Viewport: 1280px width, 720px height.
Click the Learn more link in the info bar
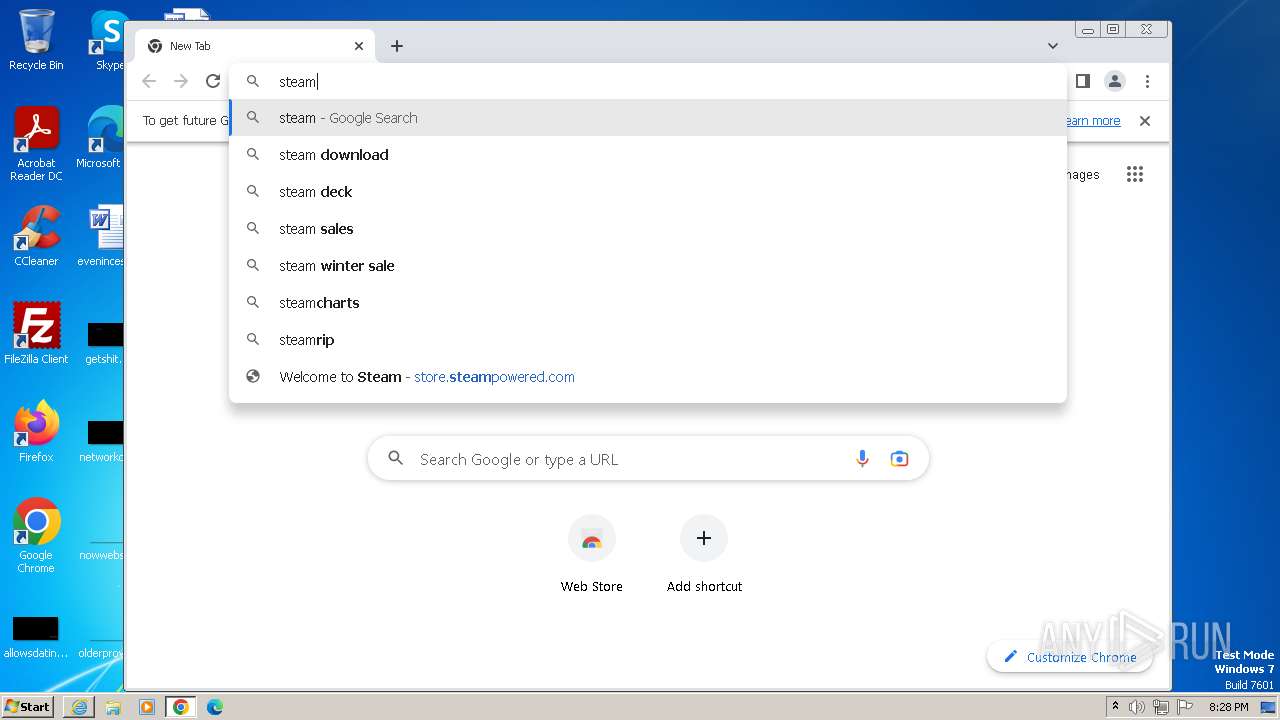(1093, 121)
